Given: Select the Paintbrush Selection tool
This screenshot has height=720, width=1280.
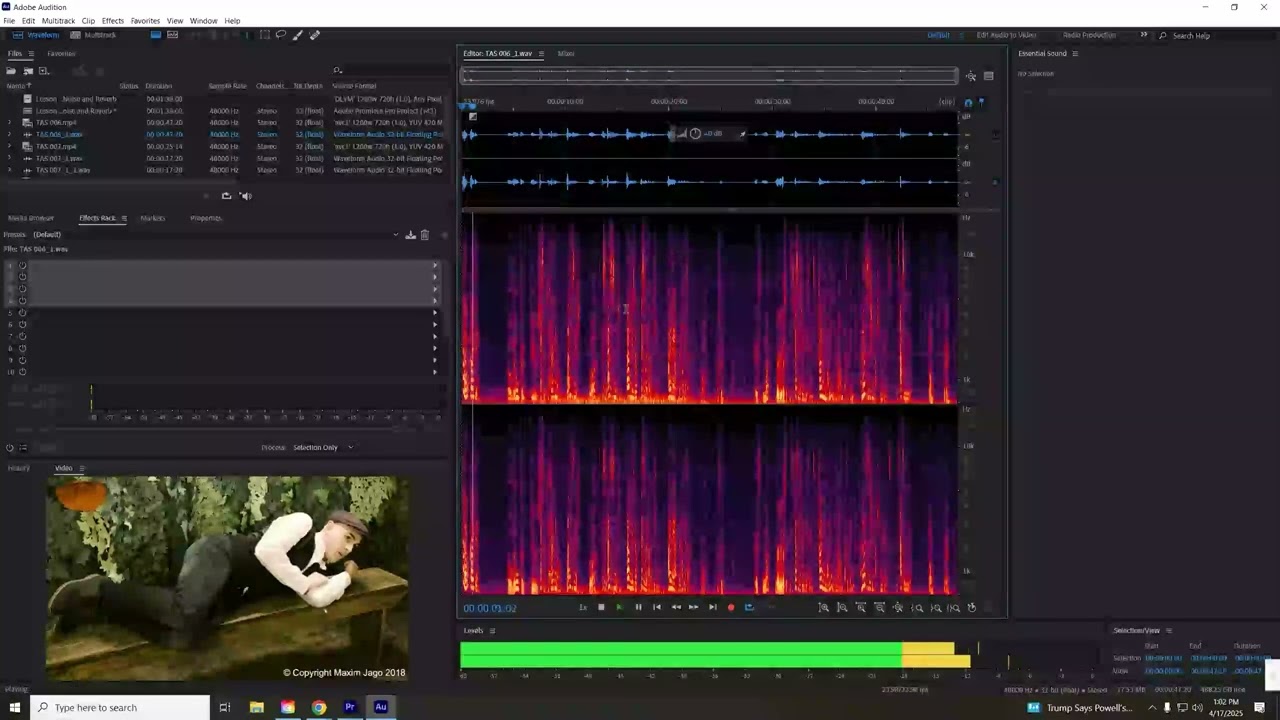Looking at the screenshot, I should coord(298,35).
